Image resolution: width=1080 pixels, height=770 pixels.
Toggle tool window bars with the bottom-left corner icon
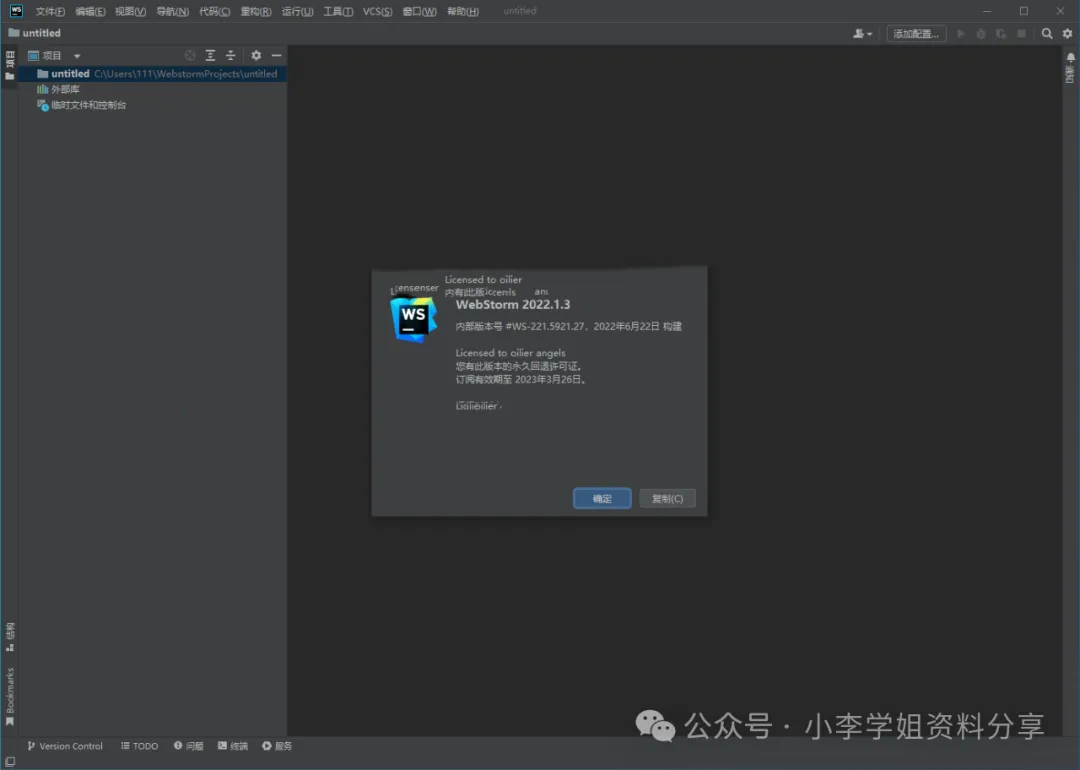pos(10,762)
